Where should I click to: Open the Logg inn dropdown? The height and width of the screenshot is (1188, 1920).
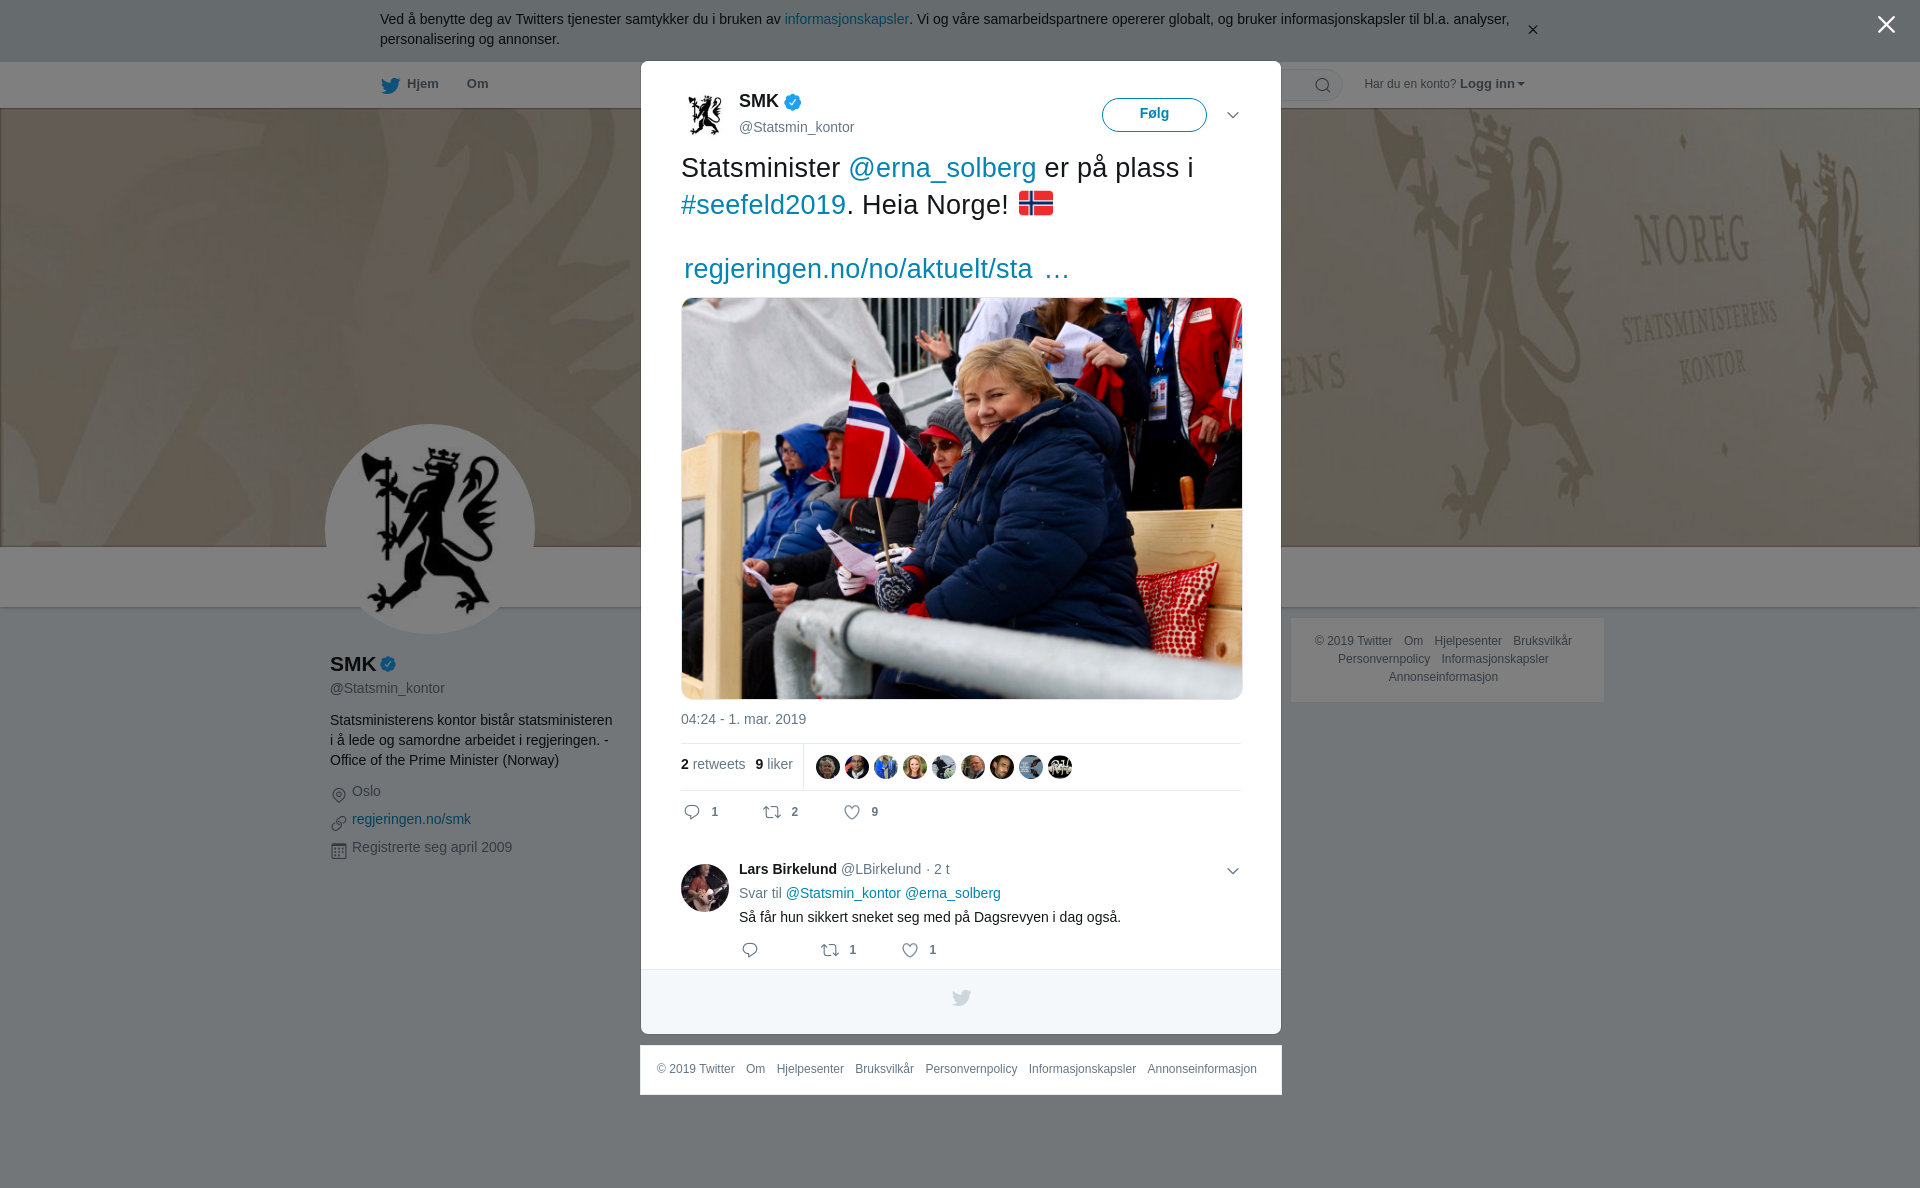point(1492,84)
